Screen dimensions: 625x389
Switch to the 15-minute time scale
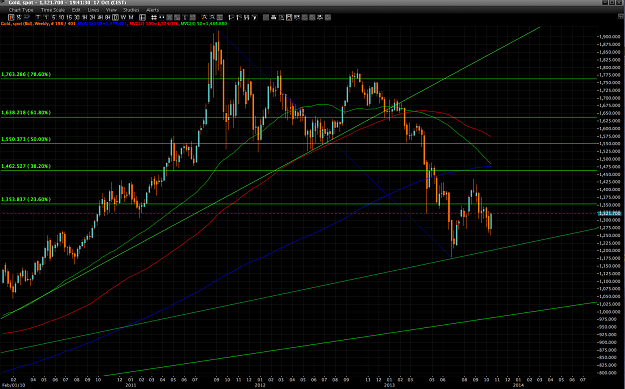click(69, 18)
